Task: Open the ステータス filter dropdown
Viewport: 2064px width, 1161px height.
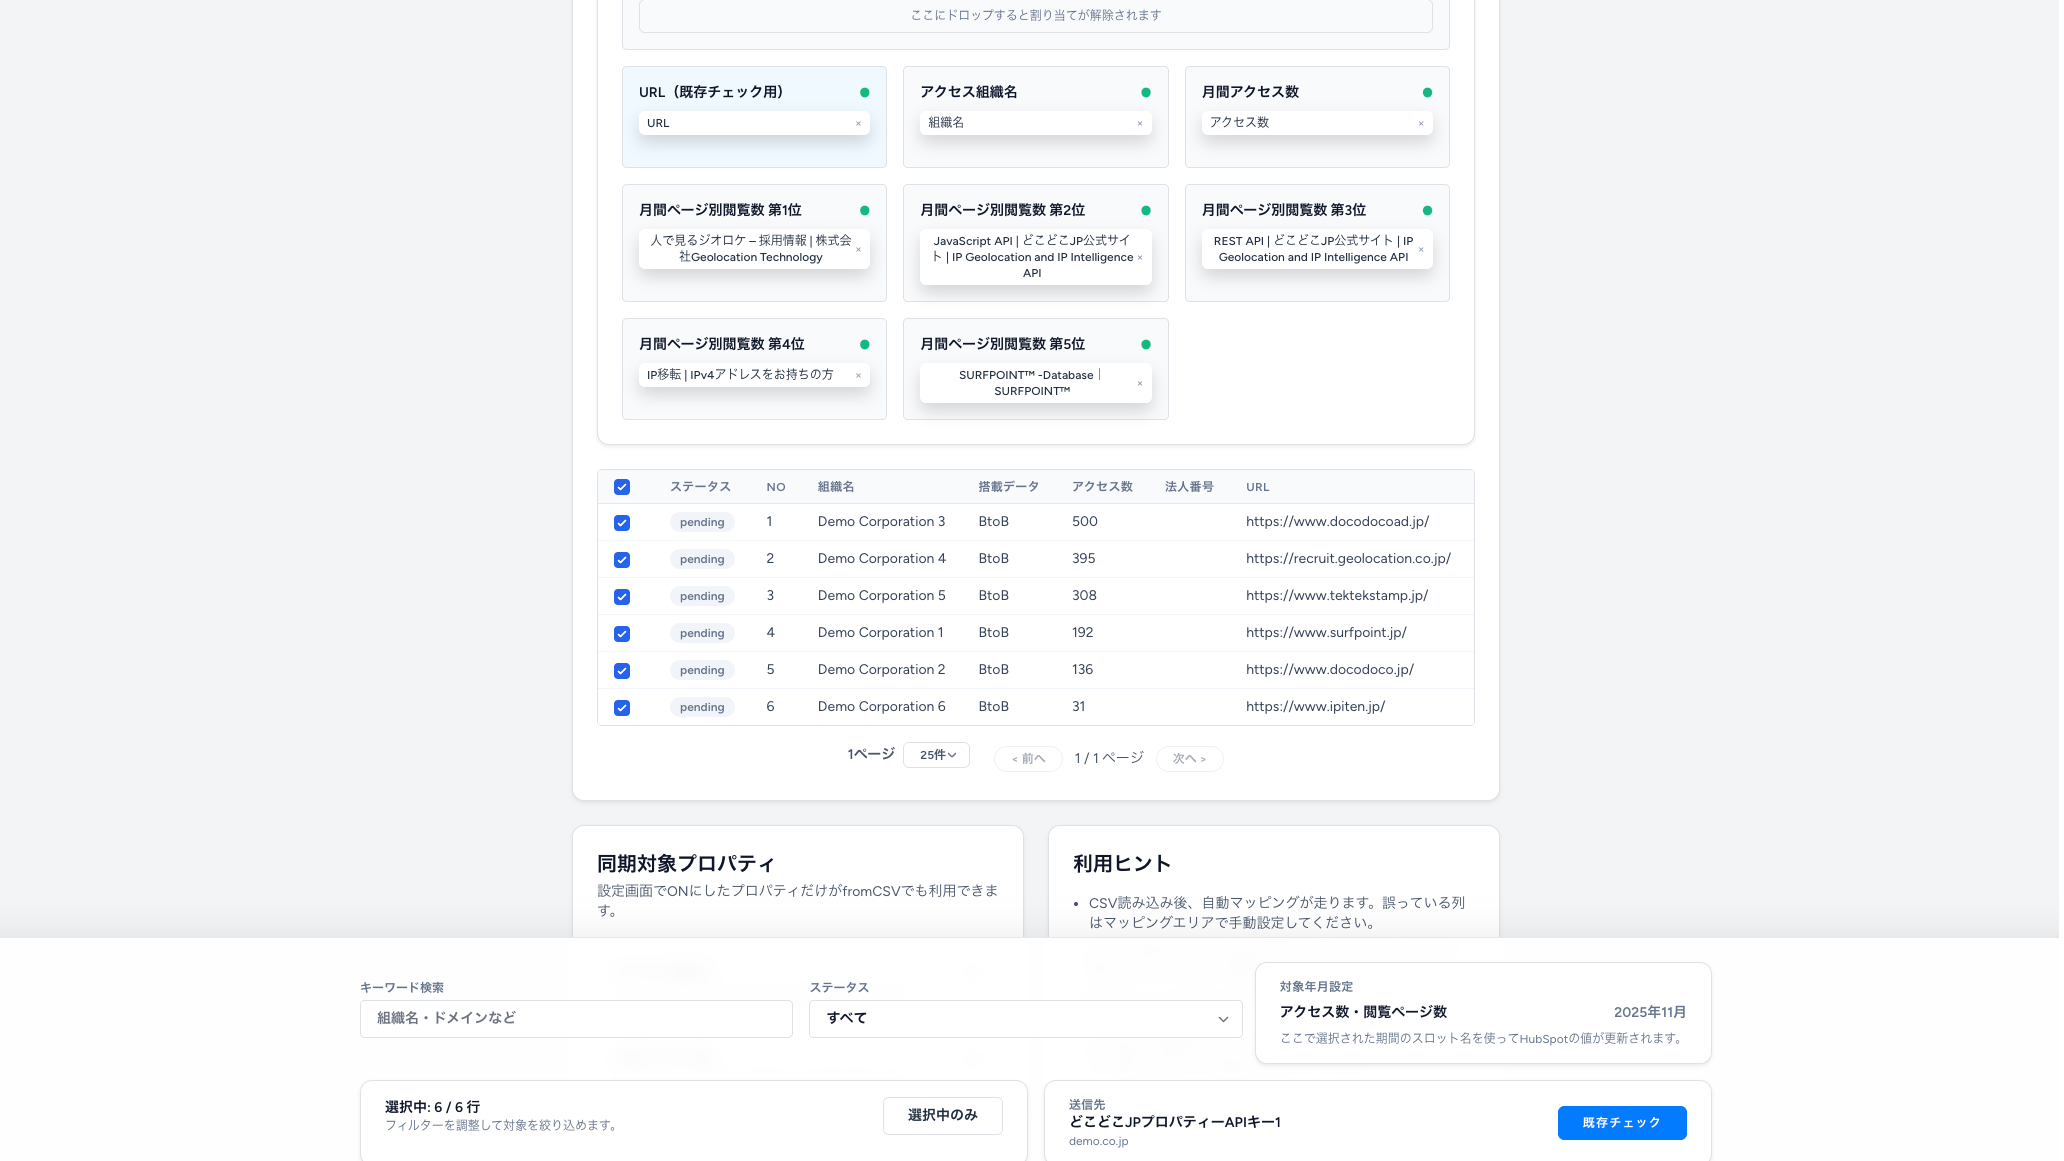Action: click(1025, 1019)
